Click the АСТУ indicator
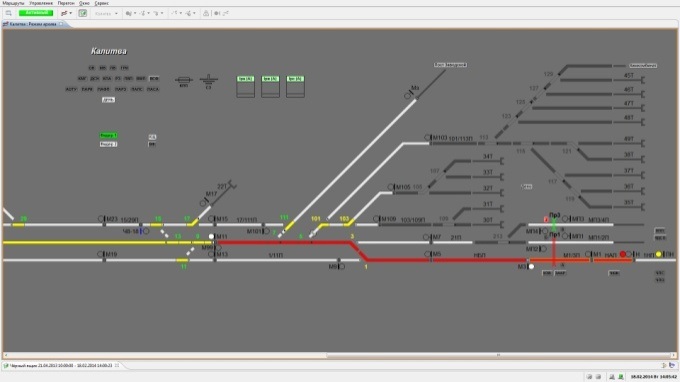 click(x=71, y=89)
